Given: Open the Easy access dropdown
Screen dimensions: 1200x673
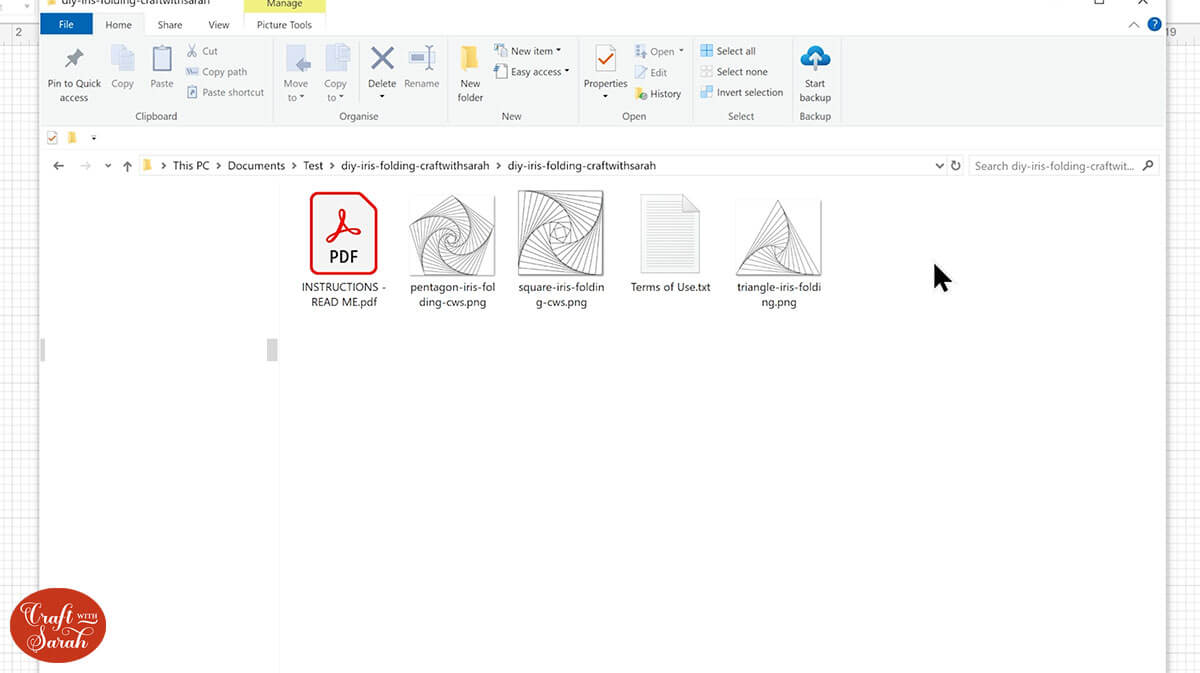Looking at the screenshot, I should point(533,72).
